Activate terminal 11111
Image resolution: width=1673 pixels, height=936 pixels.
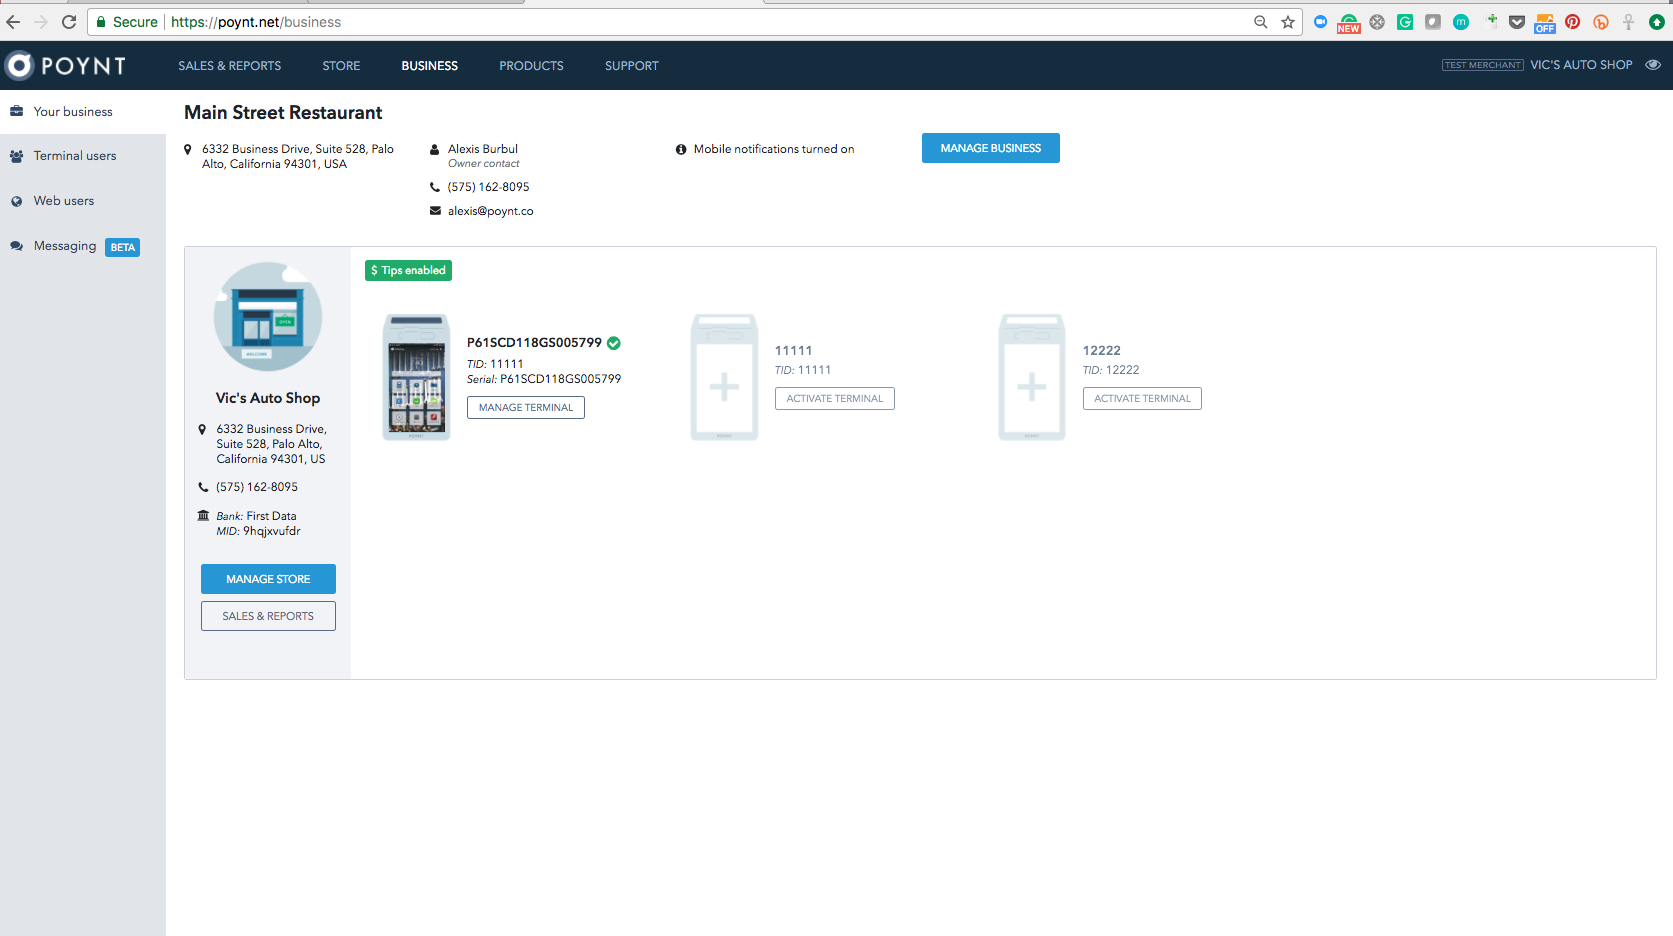835,399
